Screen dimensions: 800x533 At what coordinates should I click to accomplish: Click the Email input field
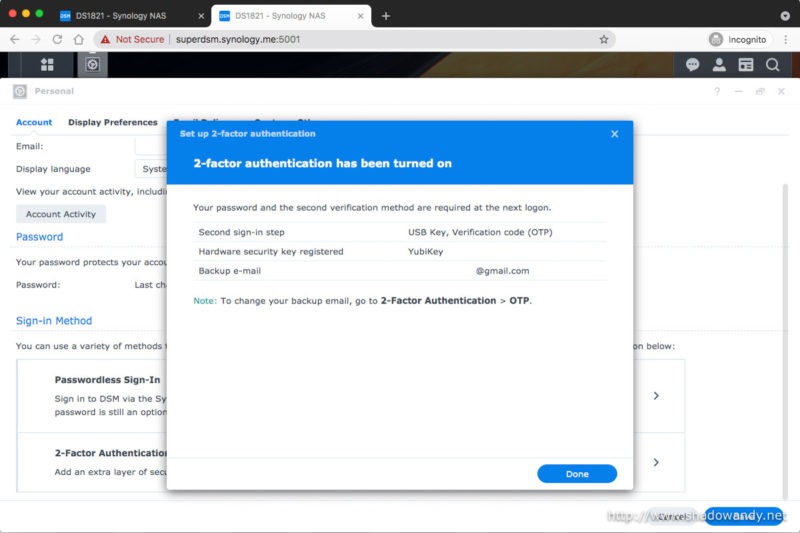(x=151, y=146)
